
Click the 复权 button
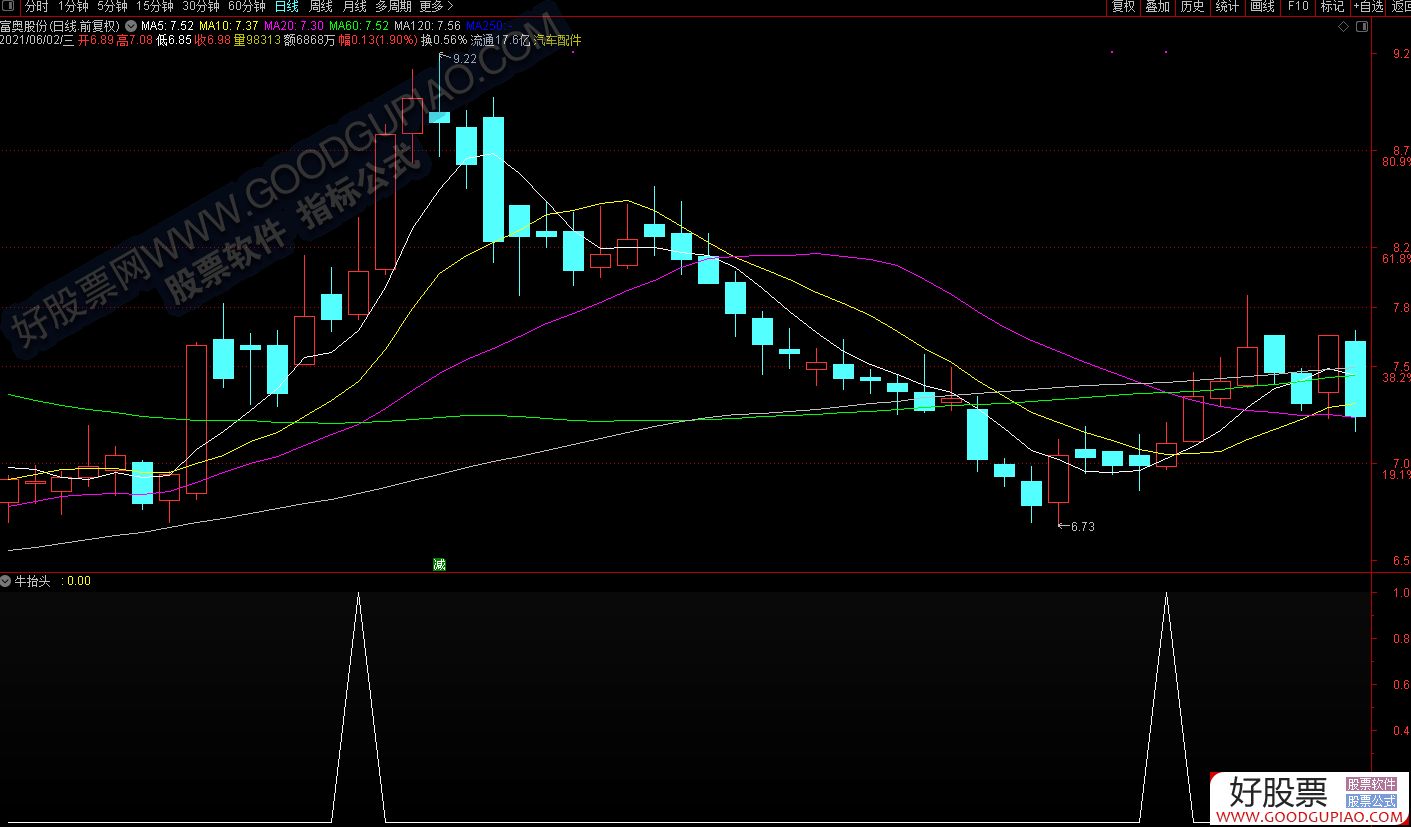pyautogui.click(x=1123, y=6)
